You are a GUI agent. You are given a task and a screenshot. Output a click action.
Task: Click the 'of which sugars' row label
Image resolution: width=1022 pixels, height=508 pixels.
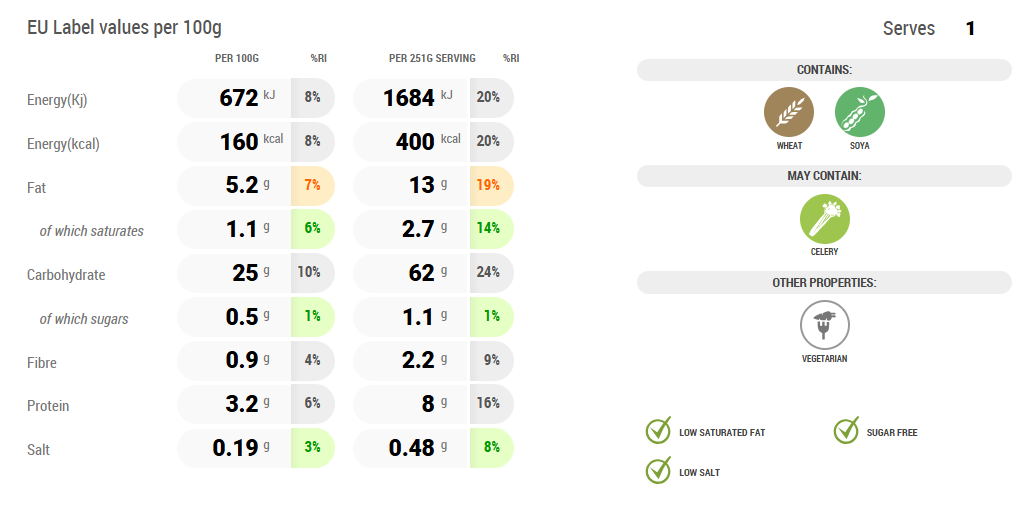pyautogui.click(x=84, y=319)
